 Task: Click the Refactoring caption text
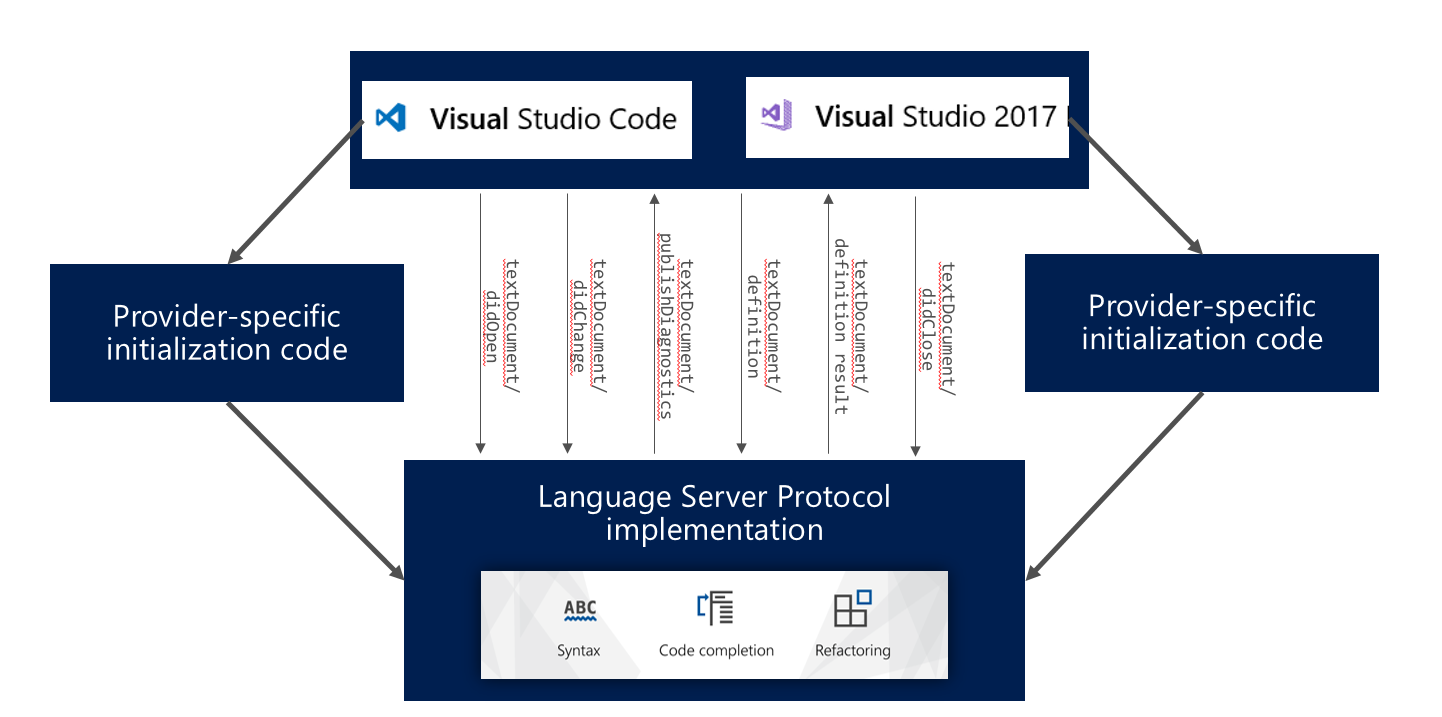point(853,650)
